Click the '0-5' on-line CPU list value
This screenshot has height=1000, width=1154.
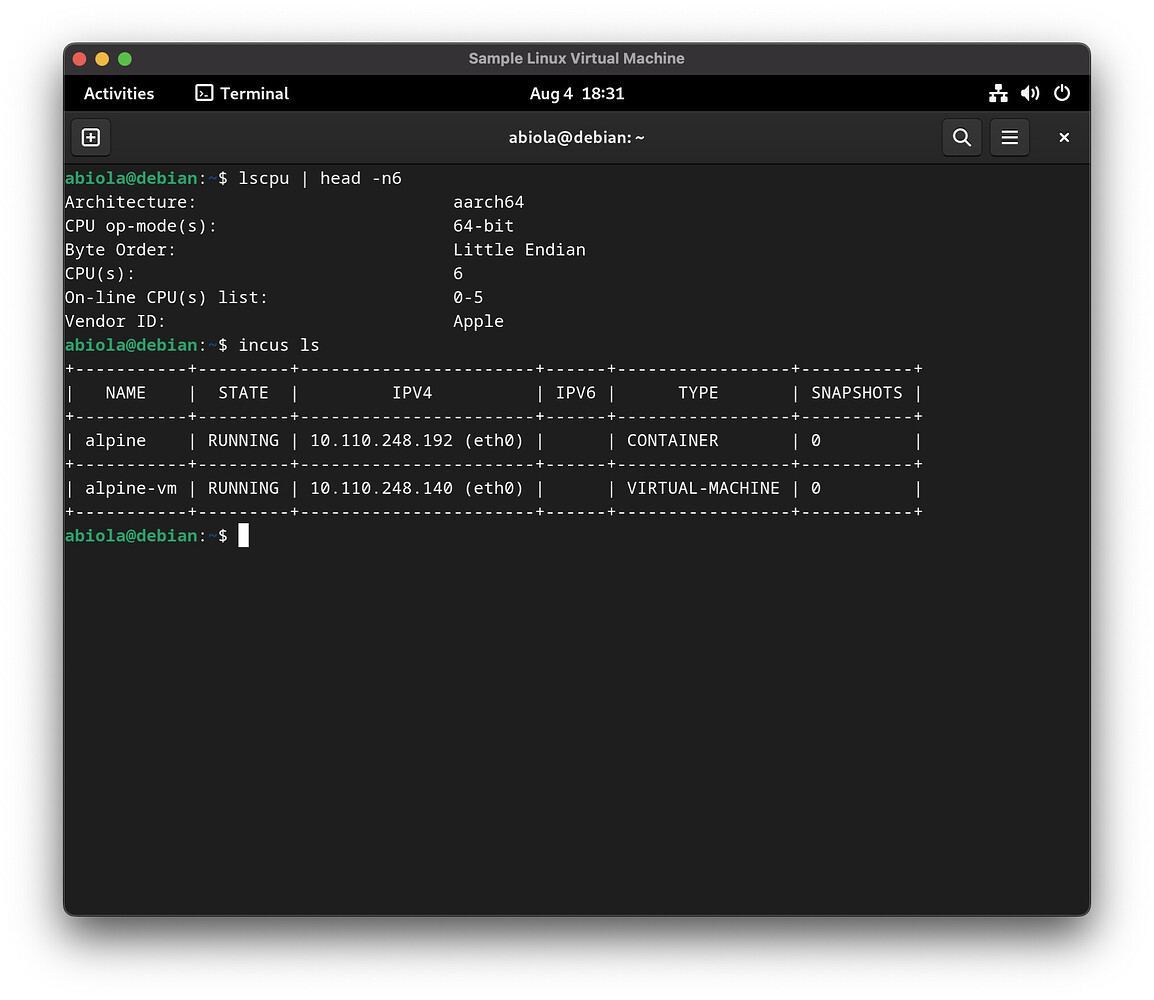(468, 297)
